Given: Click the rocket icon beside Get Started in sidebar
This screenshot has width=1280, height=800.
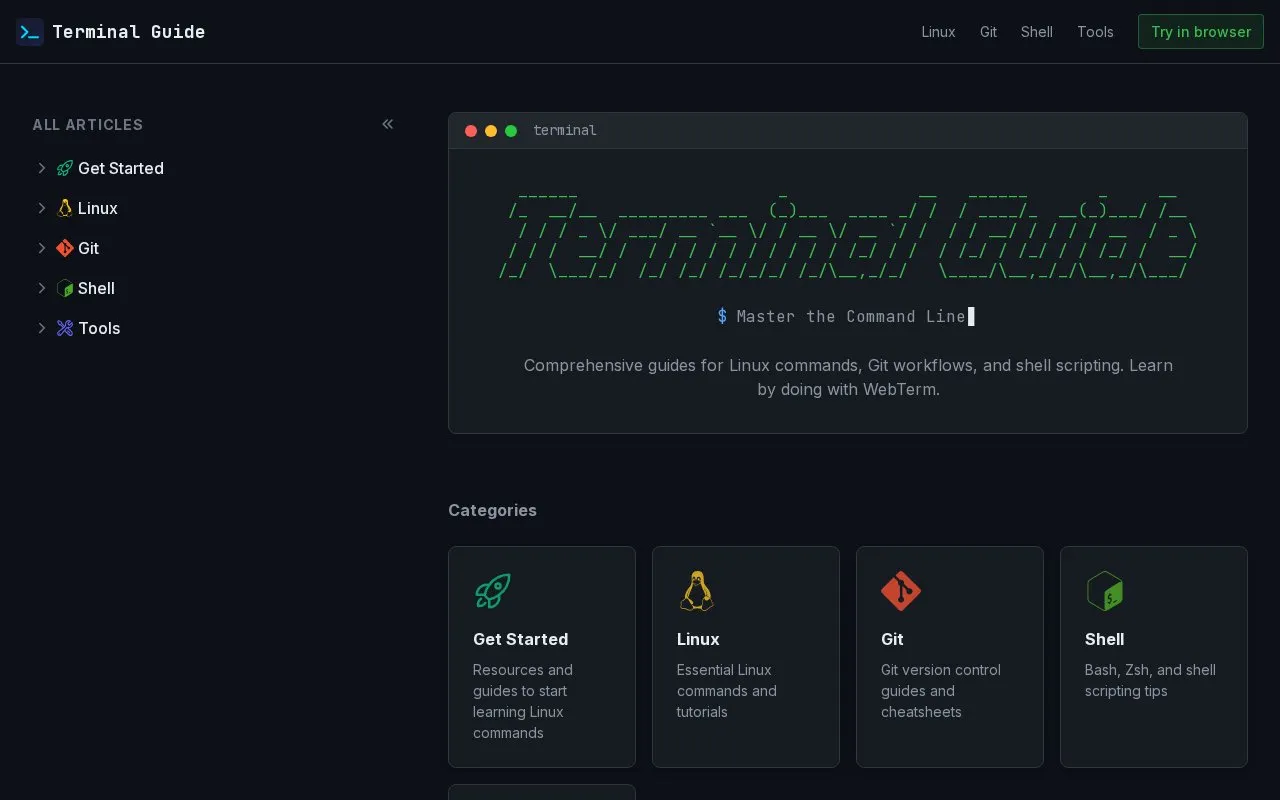Looking at the screenshot, I should click(x=65, y=168).
